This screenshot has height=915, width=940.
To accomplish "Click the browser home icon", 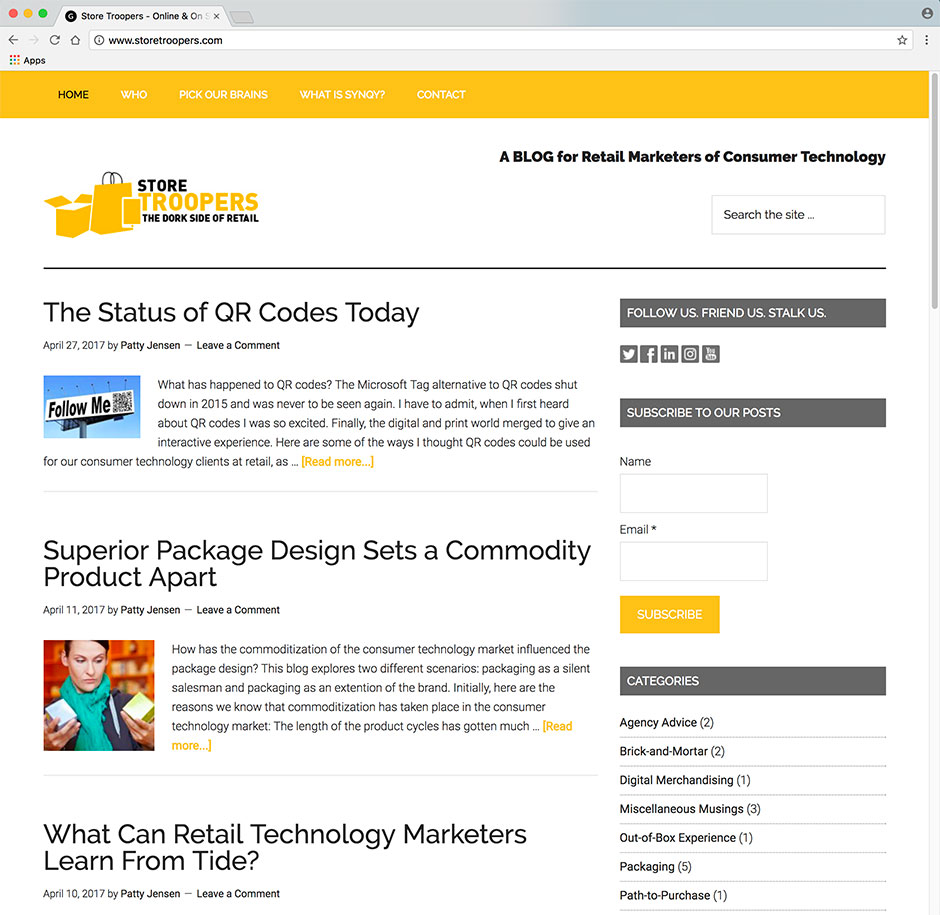I will click(x=75, y=40).
